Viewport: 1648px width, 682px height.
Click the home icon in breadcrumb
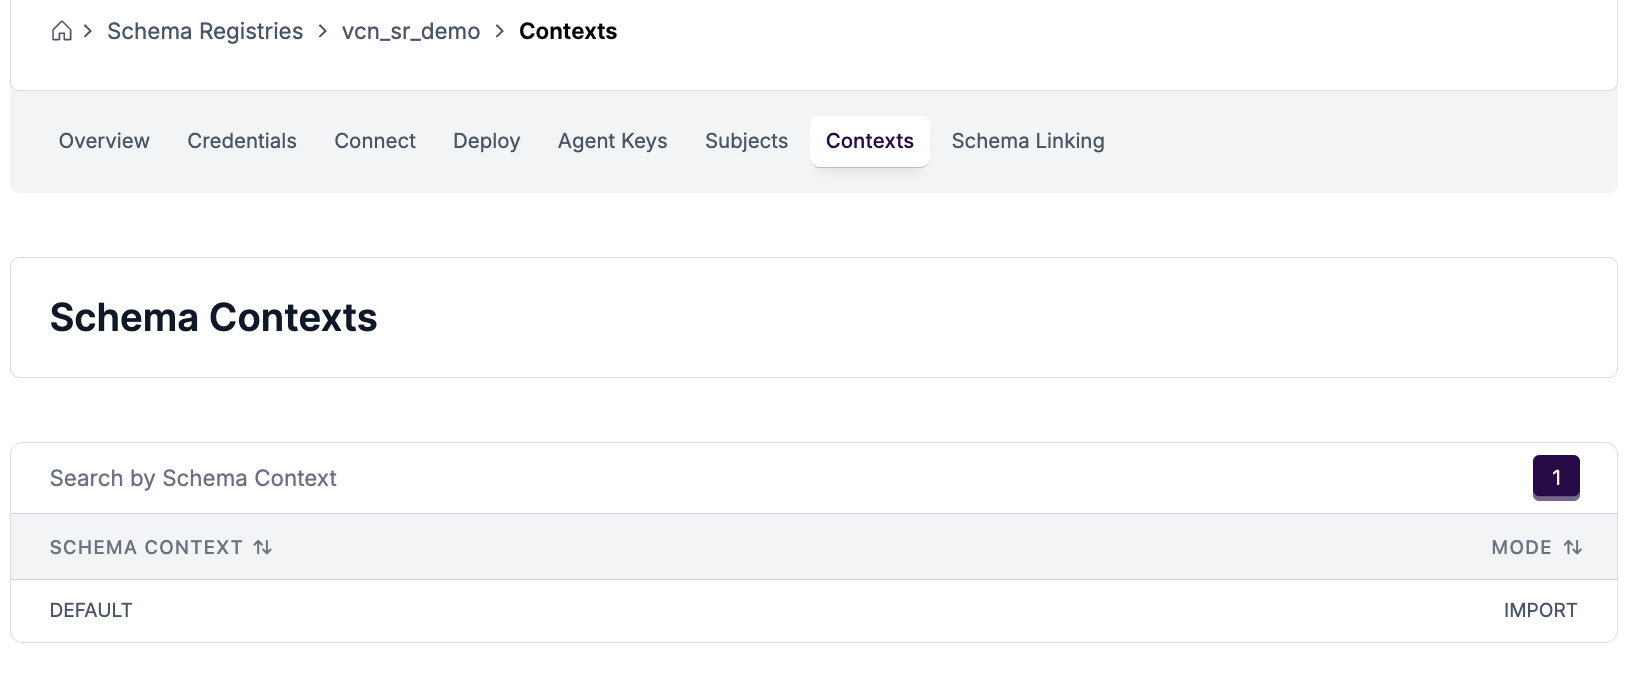click(x=61, y=31)
